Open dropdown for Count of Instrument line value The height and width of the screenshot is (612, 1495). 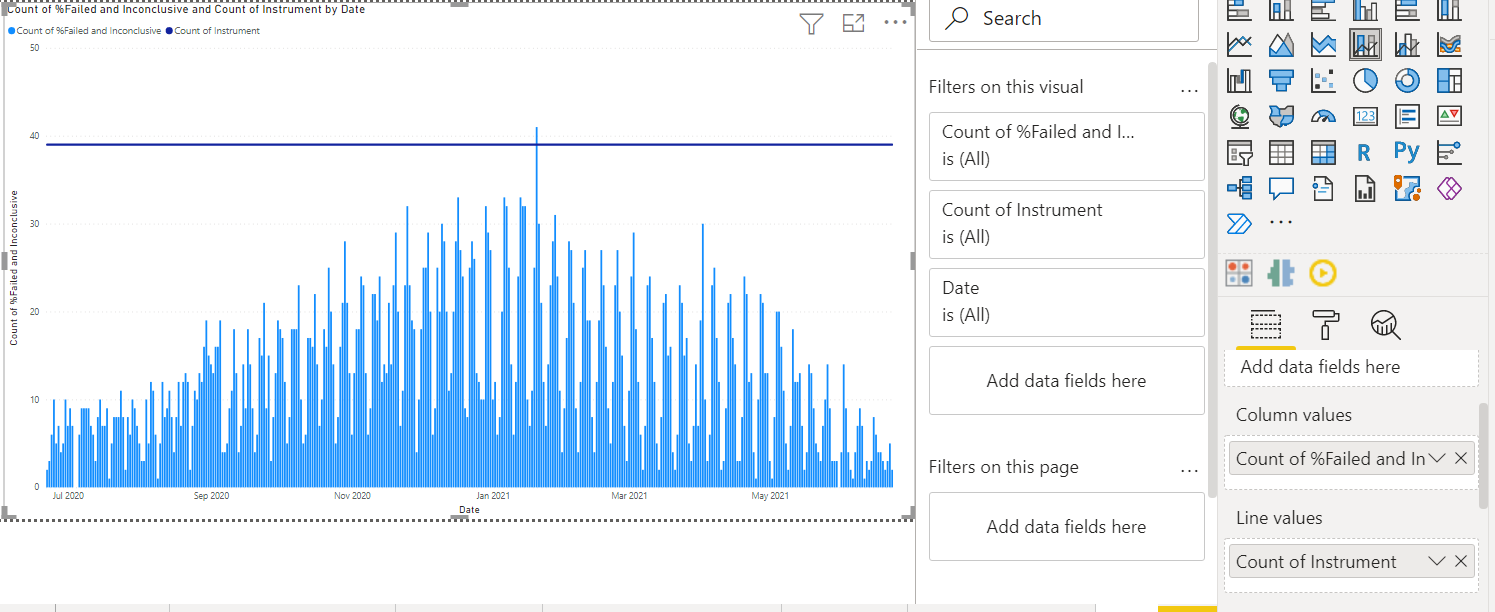(x=1438, y=561)
